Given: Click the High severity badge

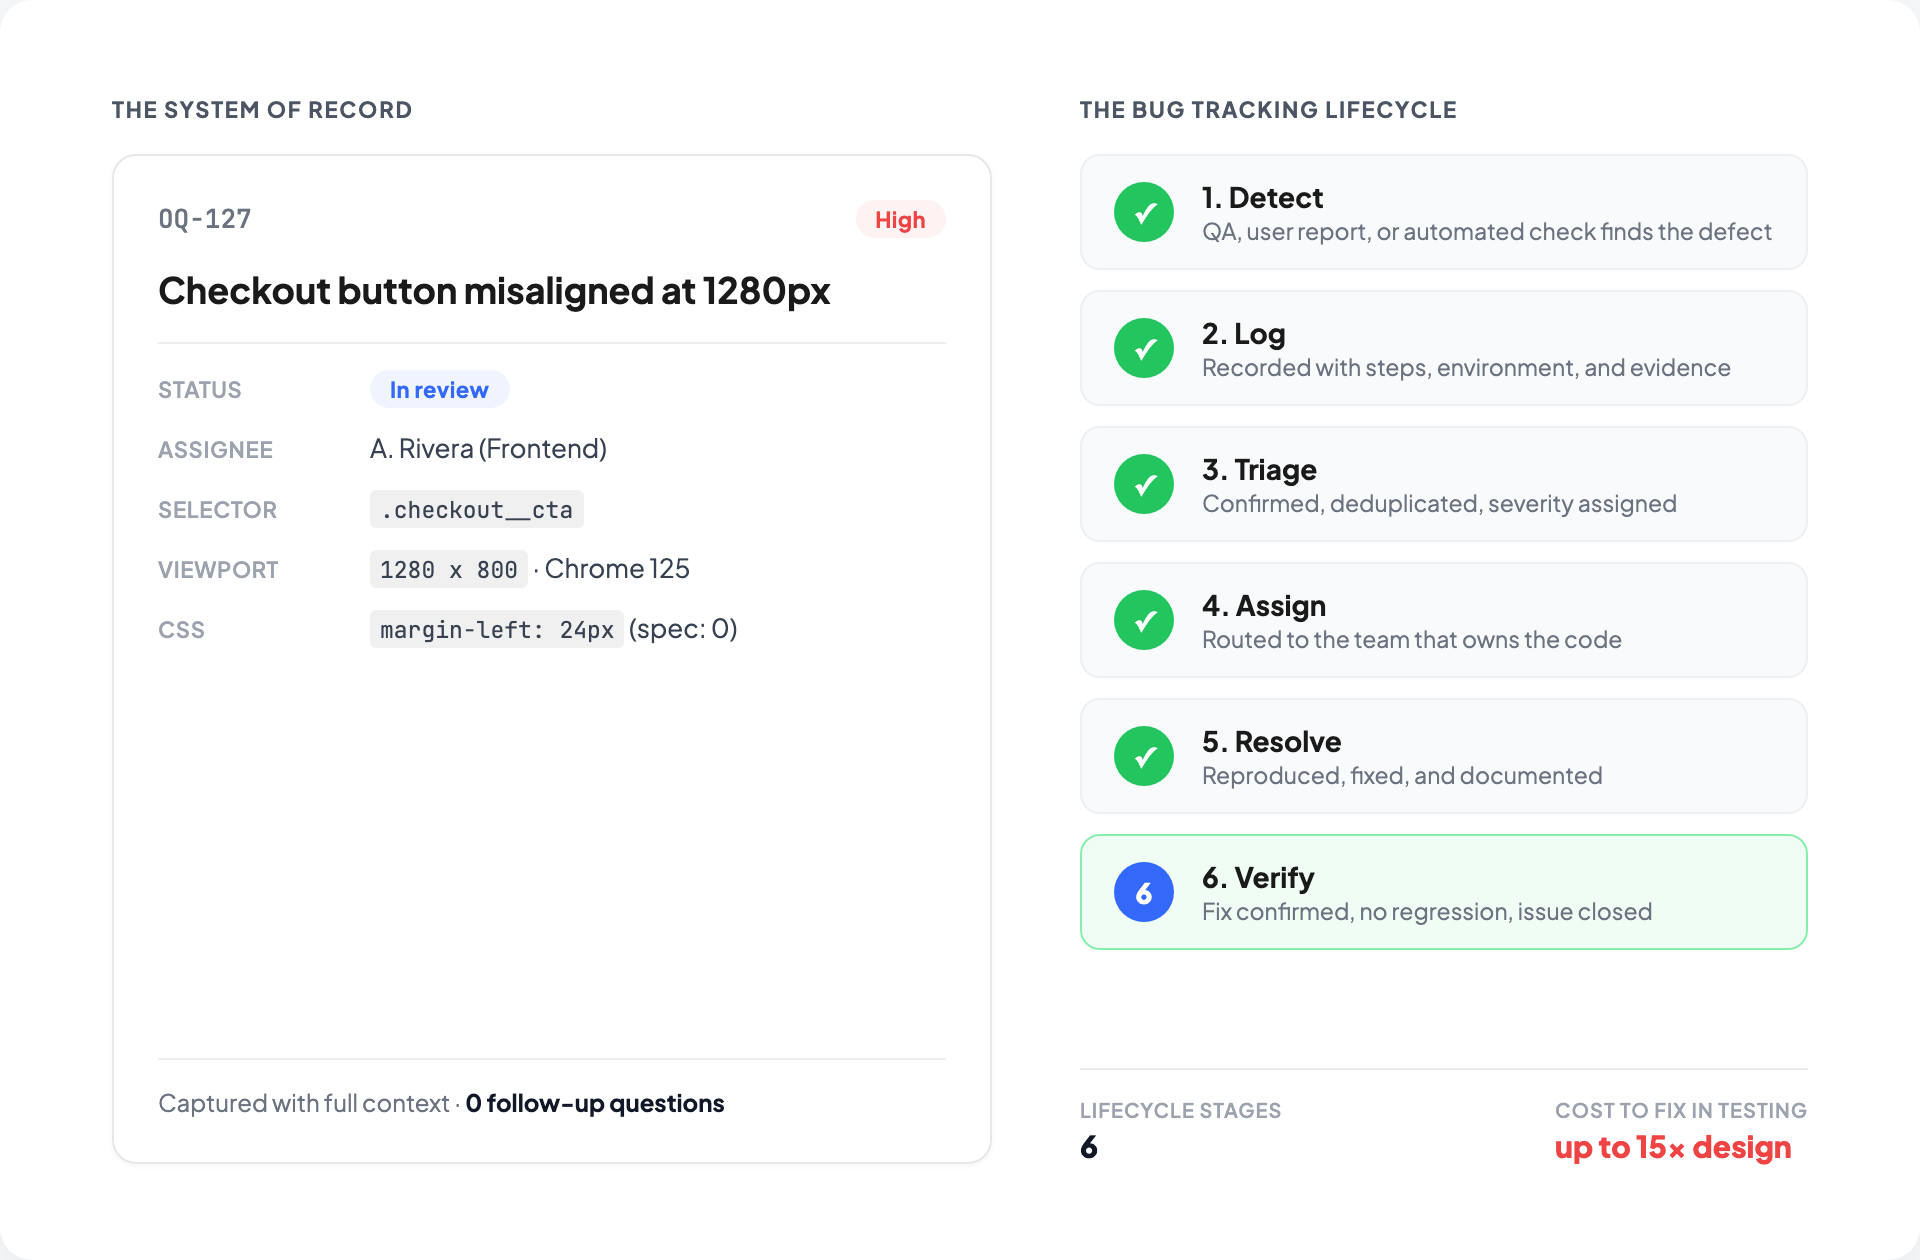Looking at the screenshot, I should point(900,220).
